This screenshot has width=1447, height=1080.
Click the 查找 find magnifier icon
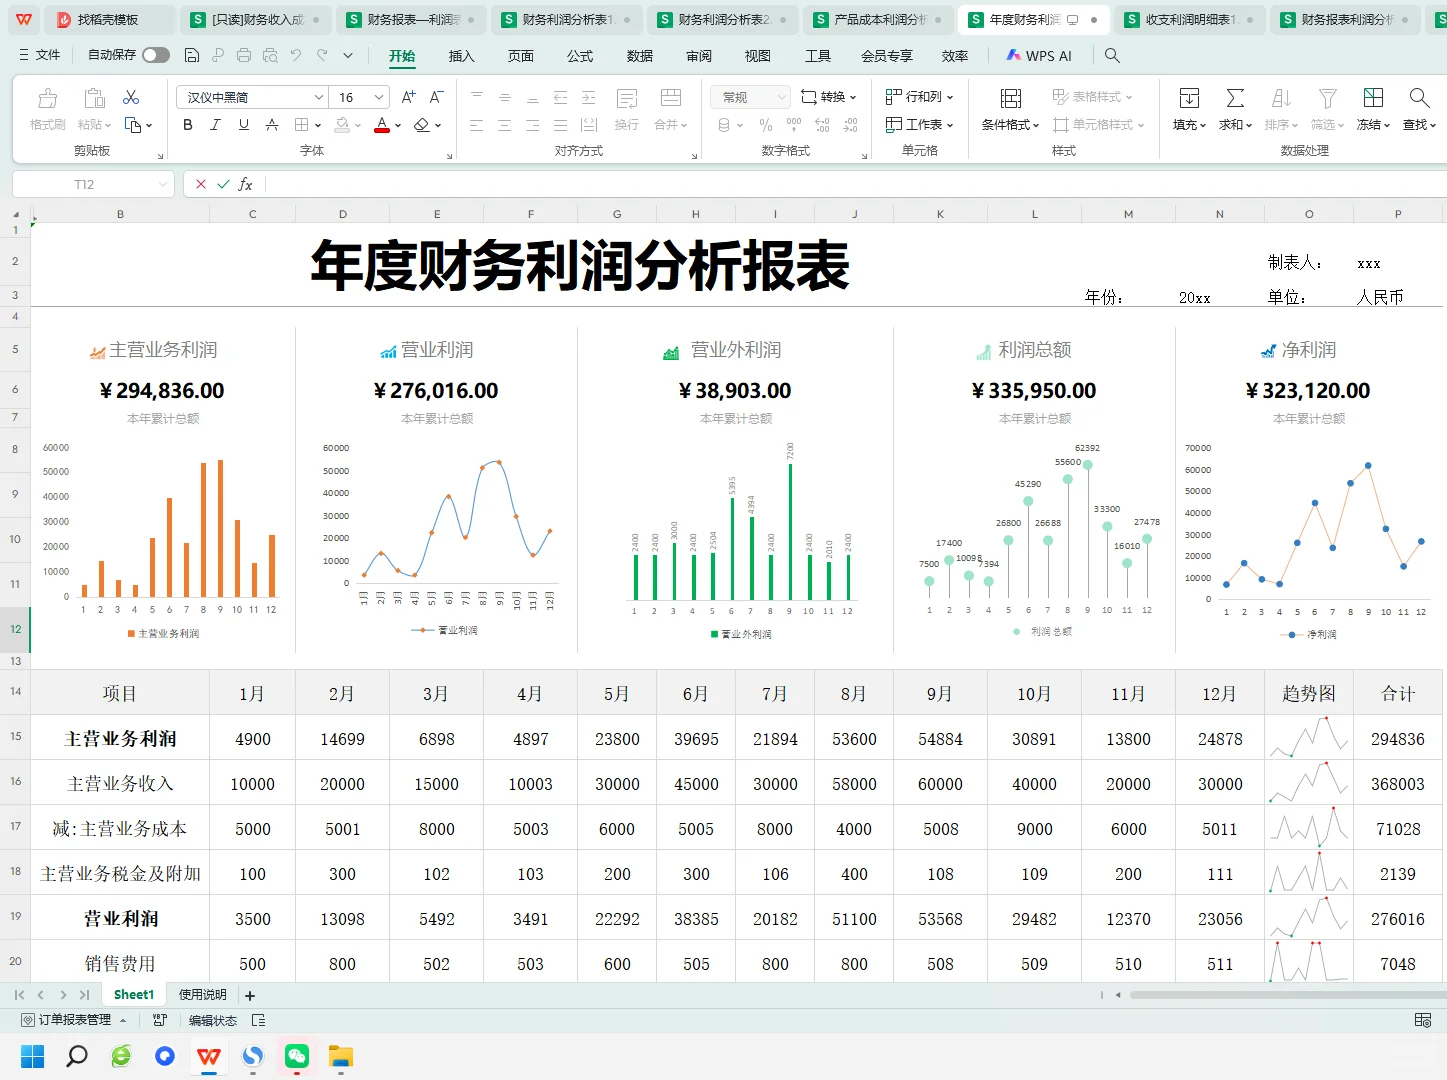1418,98
